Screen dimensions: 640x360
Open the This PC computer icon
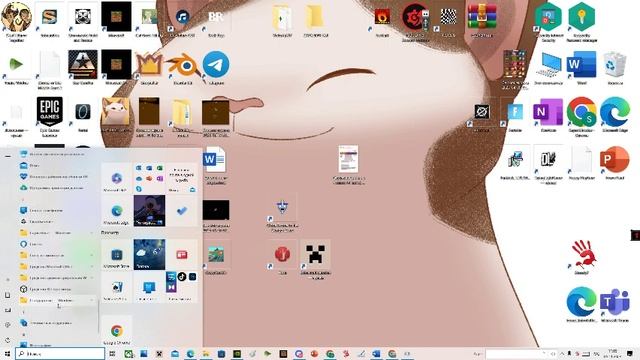coord(548,64)
